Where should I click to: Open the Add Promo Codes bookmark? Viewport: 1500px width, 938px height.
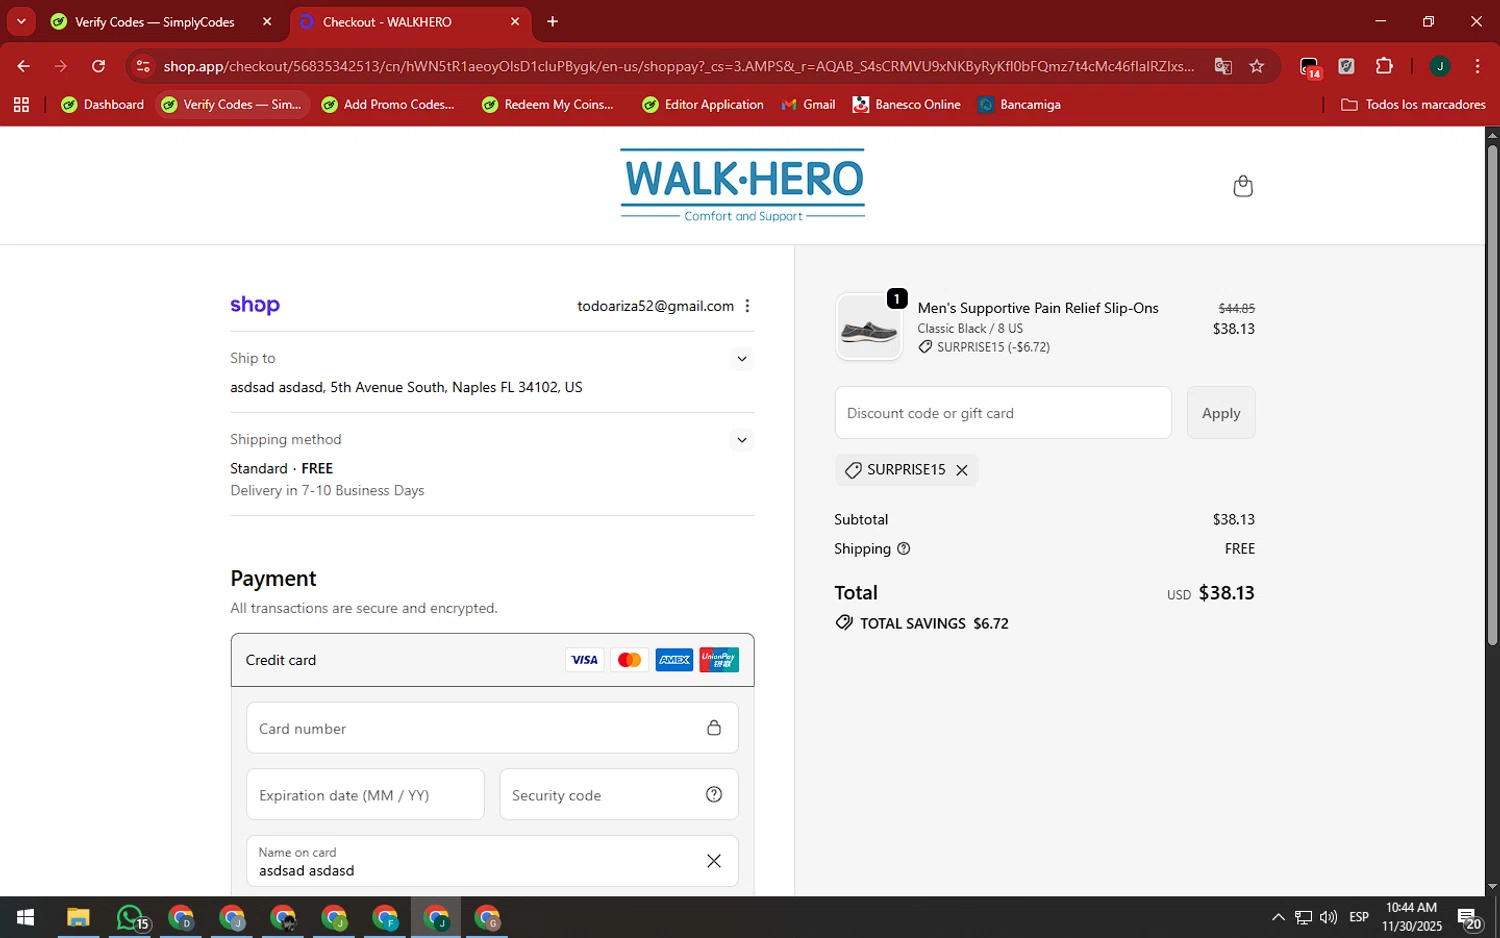coord(388,105)
